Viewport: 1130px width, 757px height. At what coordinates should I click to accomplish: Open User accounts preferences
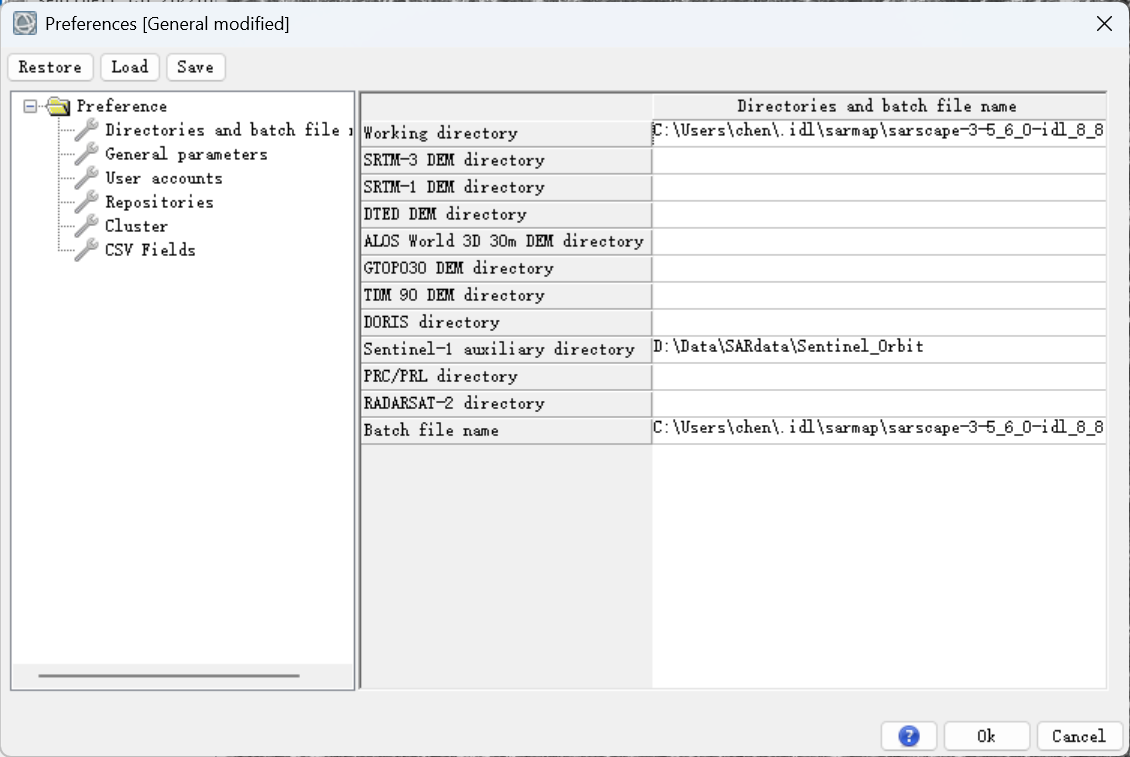pyautogui.click(x=164, y=178)
